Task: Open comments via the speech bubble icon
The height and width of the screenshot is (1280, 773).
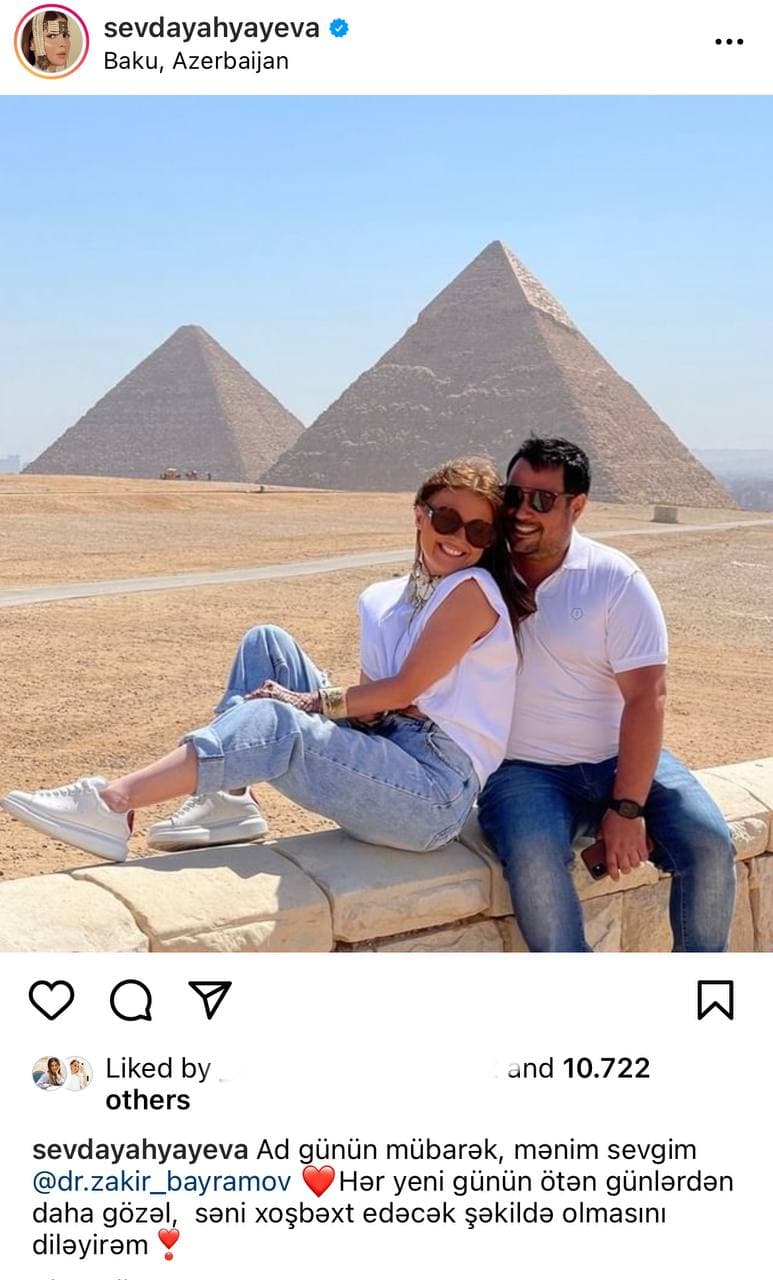Action: tap(131, 999)
